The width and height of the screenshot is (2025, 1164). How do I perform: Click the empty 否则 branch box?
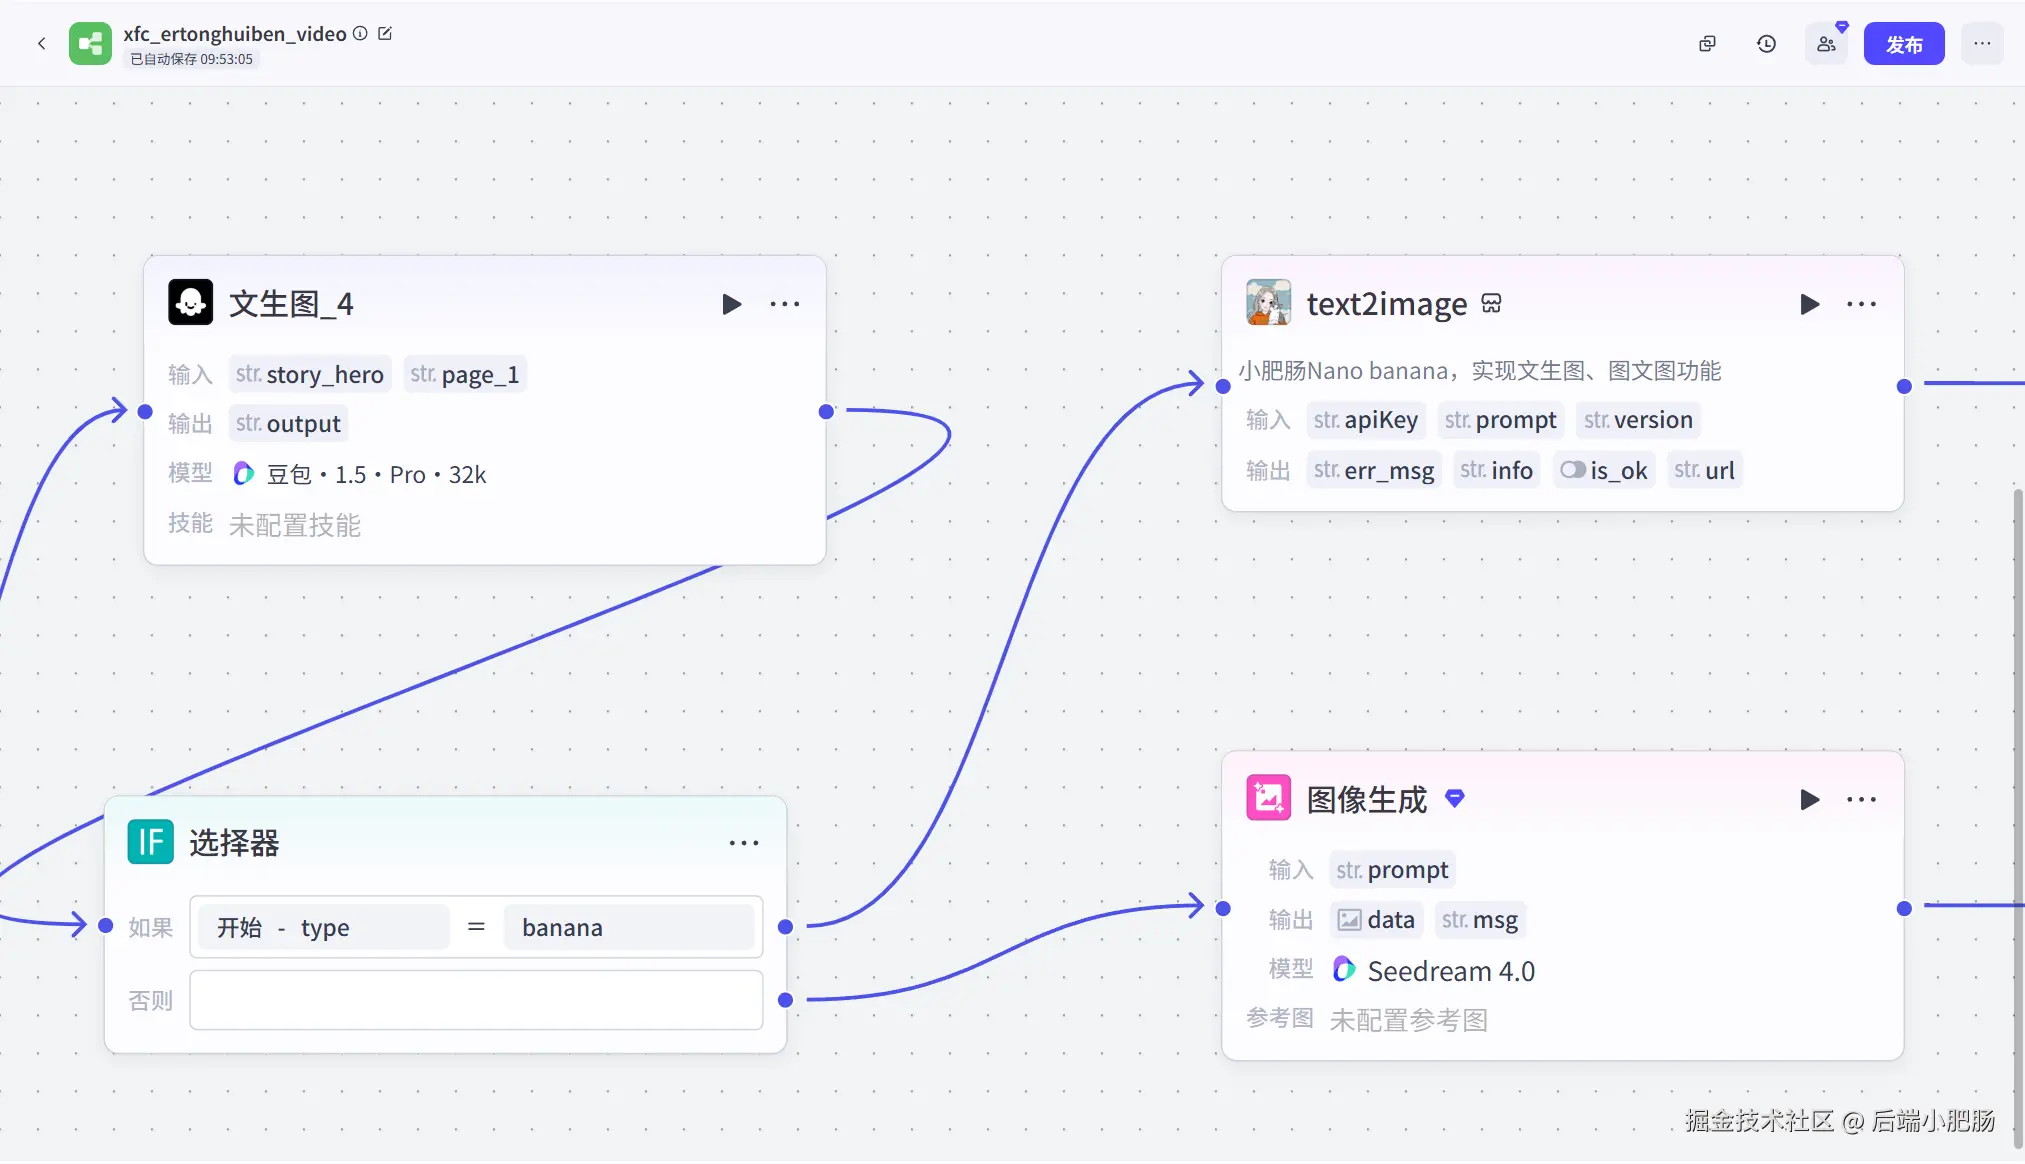(x=476, y=1000)
